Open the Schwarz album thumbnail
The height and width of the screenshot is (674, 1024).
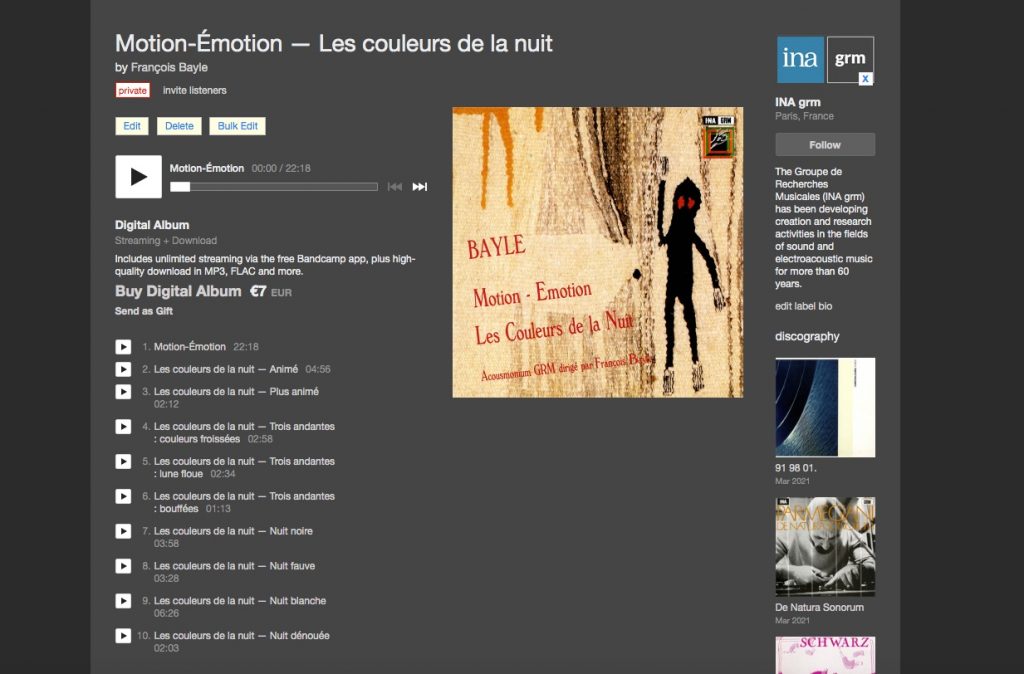(825, 655)
